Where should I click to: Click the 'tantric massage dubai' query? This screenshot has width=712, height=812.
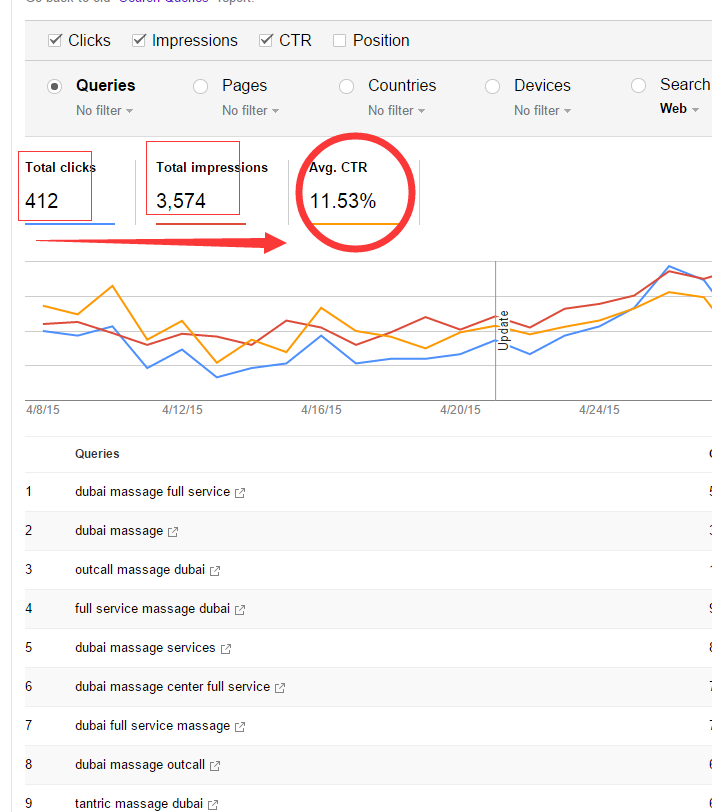tap(139, 804)
